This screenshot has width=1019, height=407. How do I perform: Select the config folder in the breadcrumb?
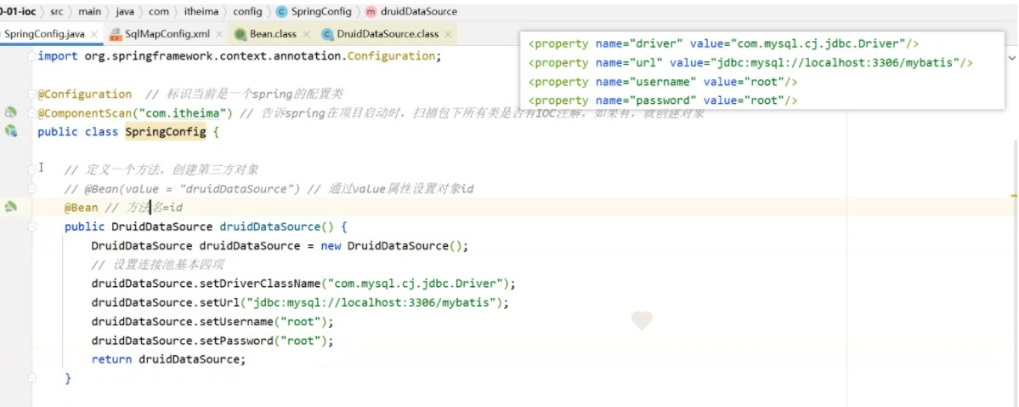tap(247, 11)
